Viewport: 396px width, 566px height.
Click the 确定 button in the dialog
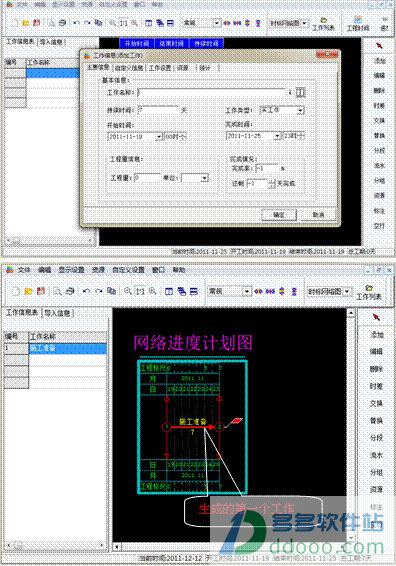coord(279,215)
